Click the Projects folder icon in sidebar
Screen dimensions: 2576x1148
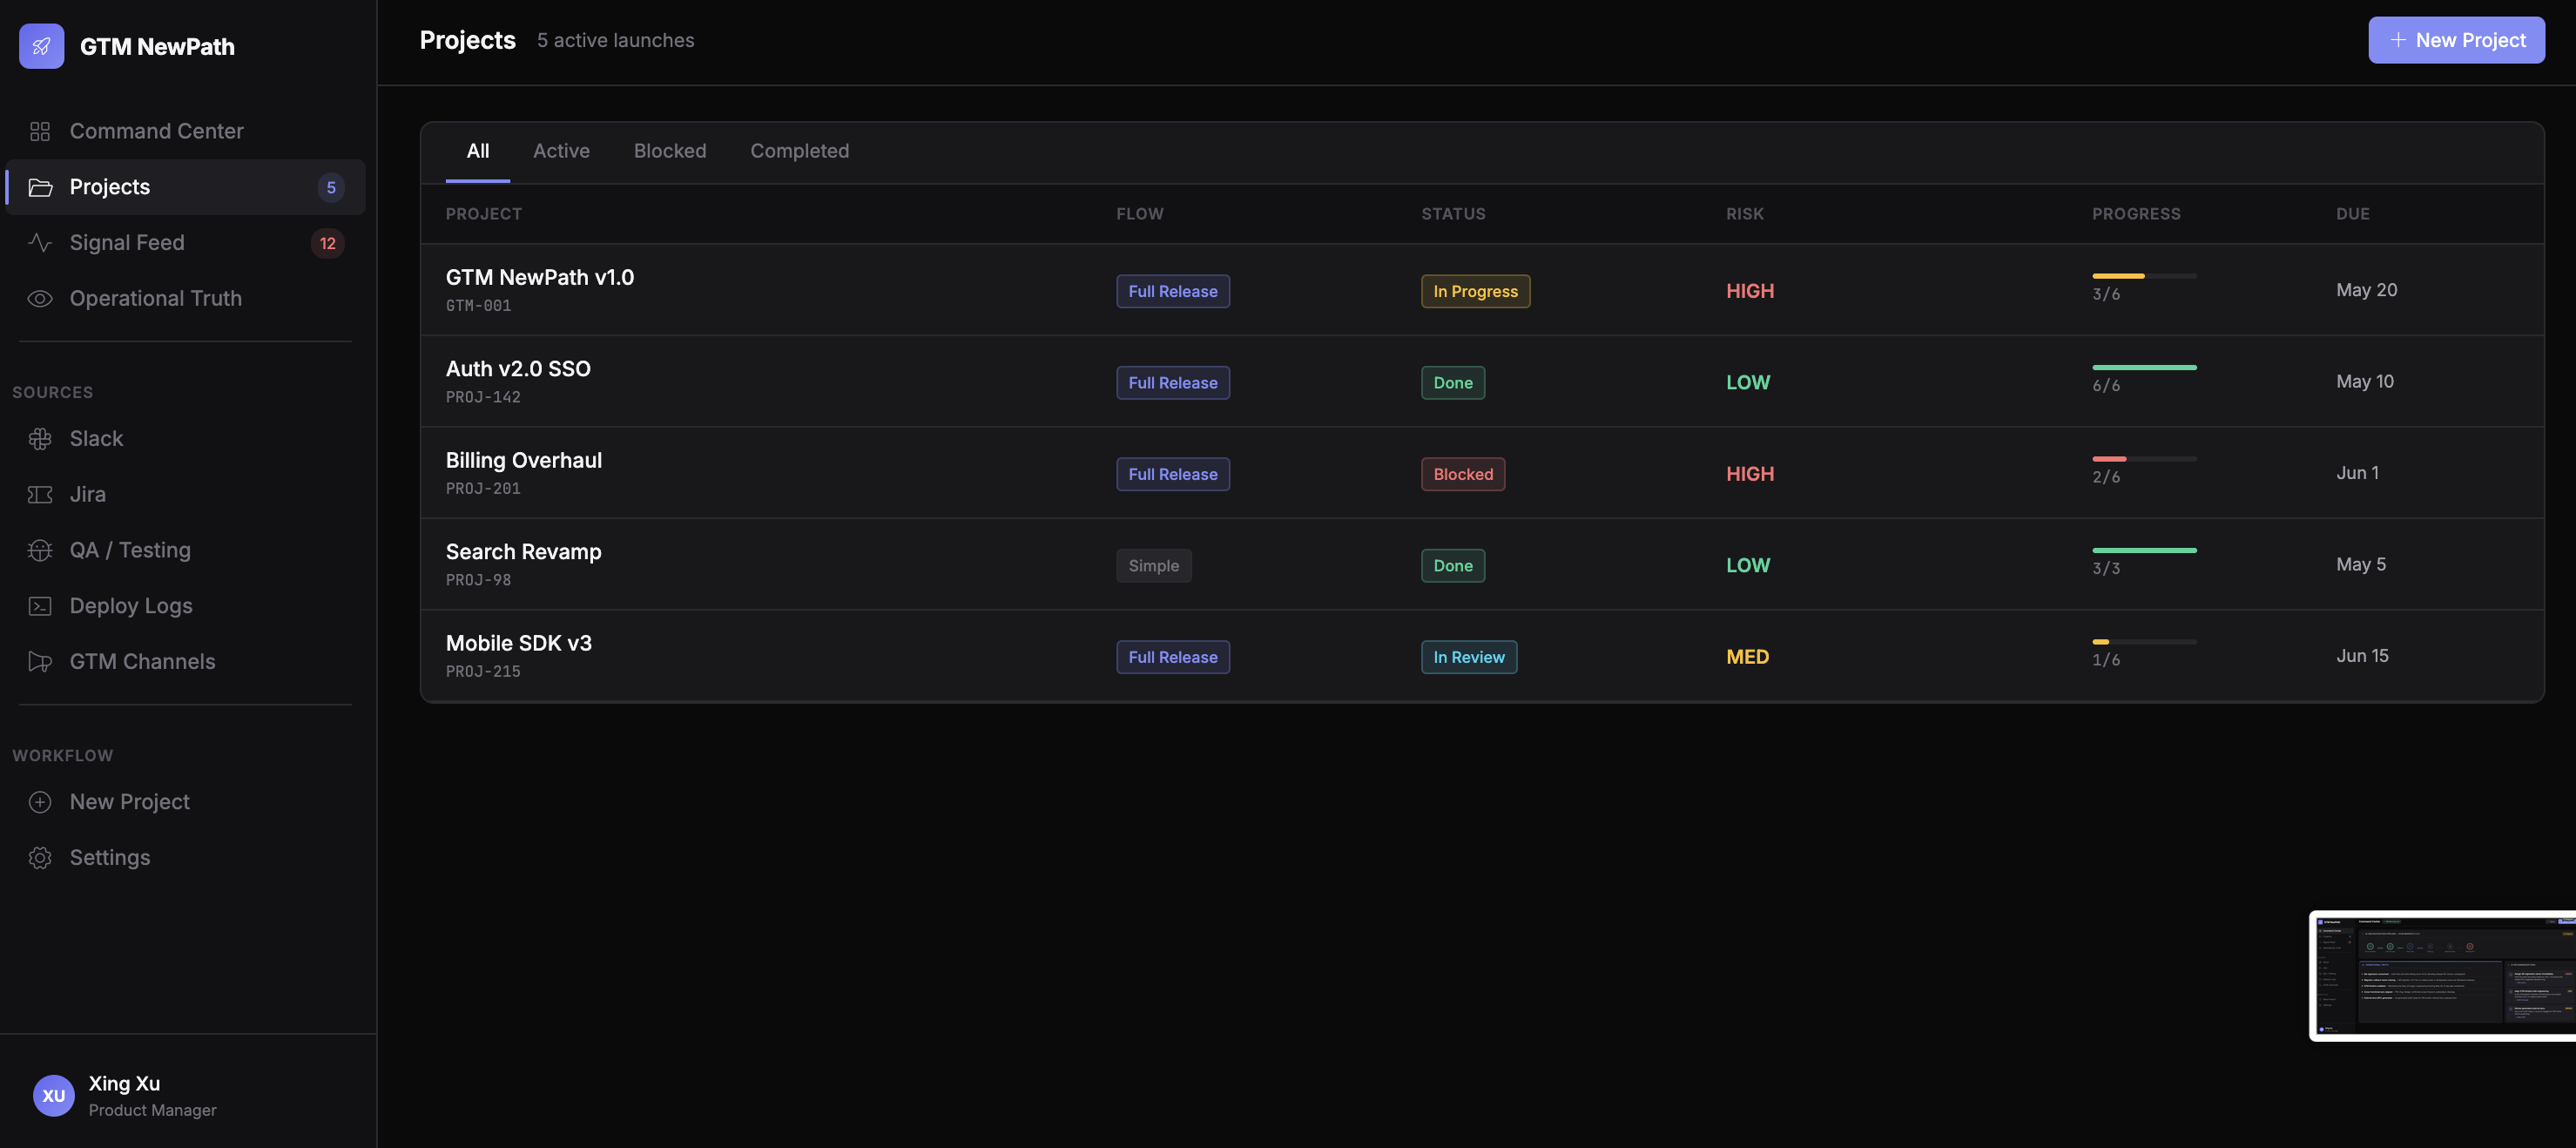(40, 187)
